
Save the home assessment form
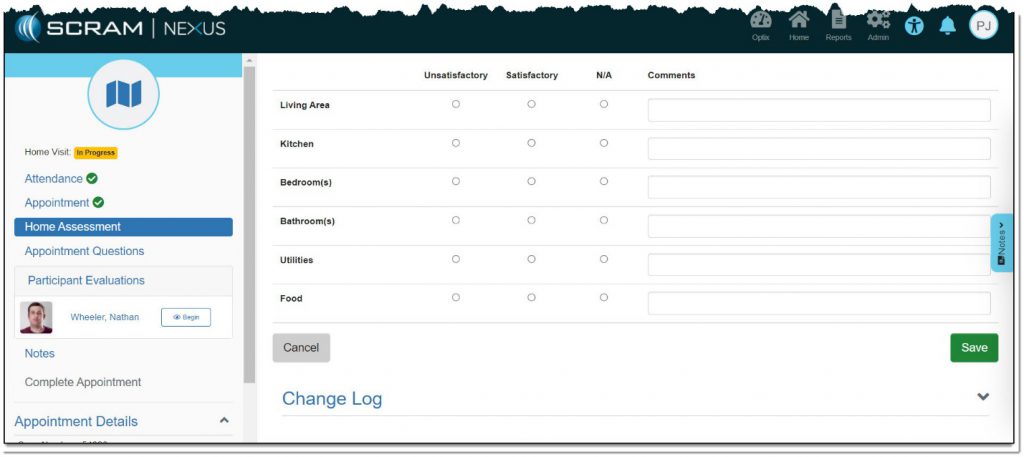point(973,348)
